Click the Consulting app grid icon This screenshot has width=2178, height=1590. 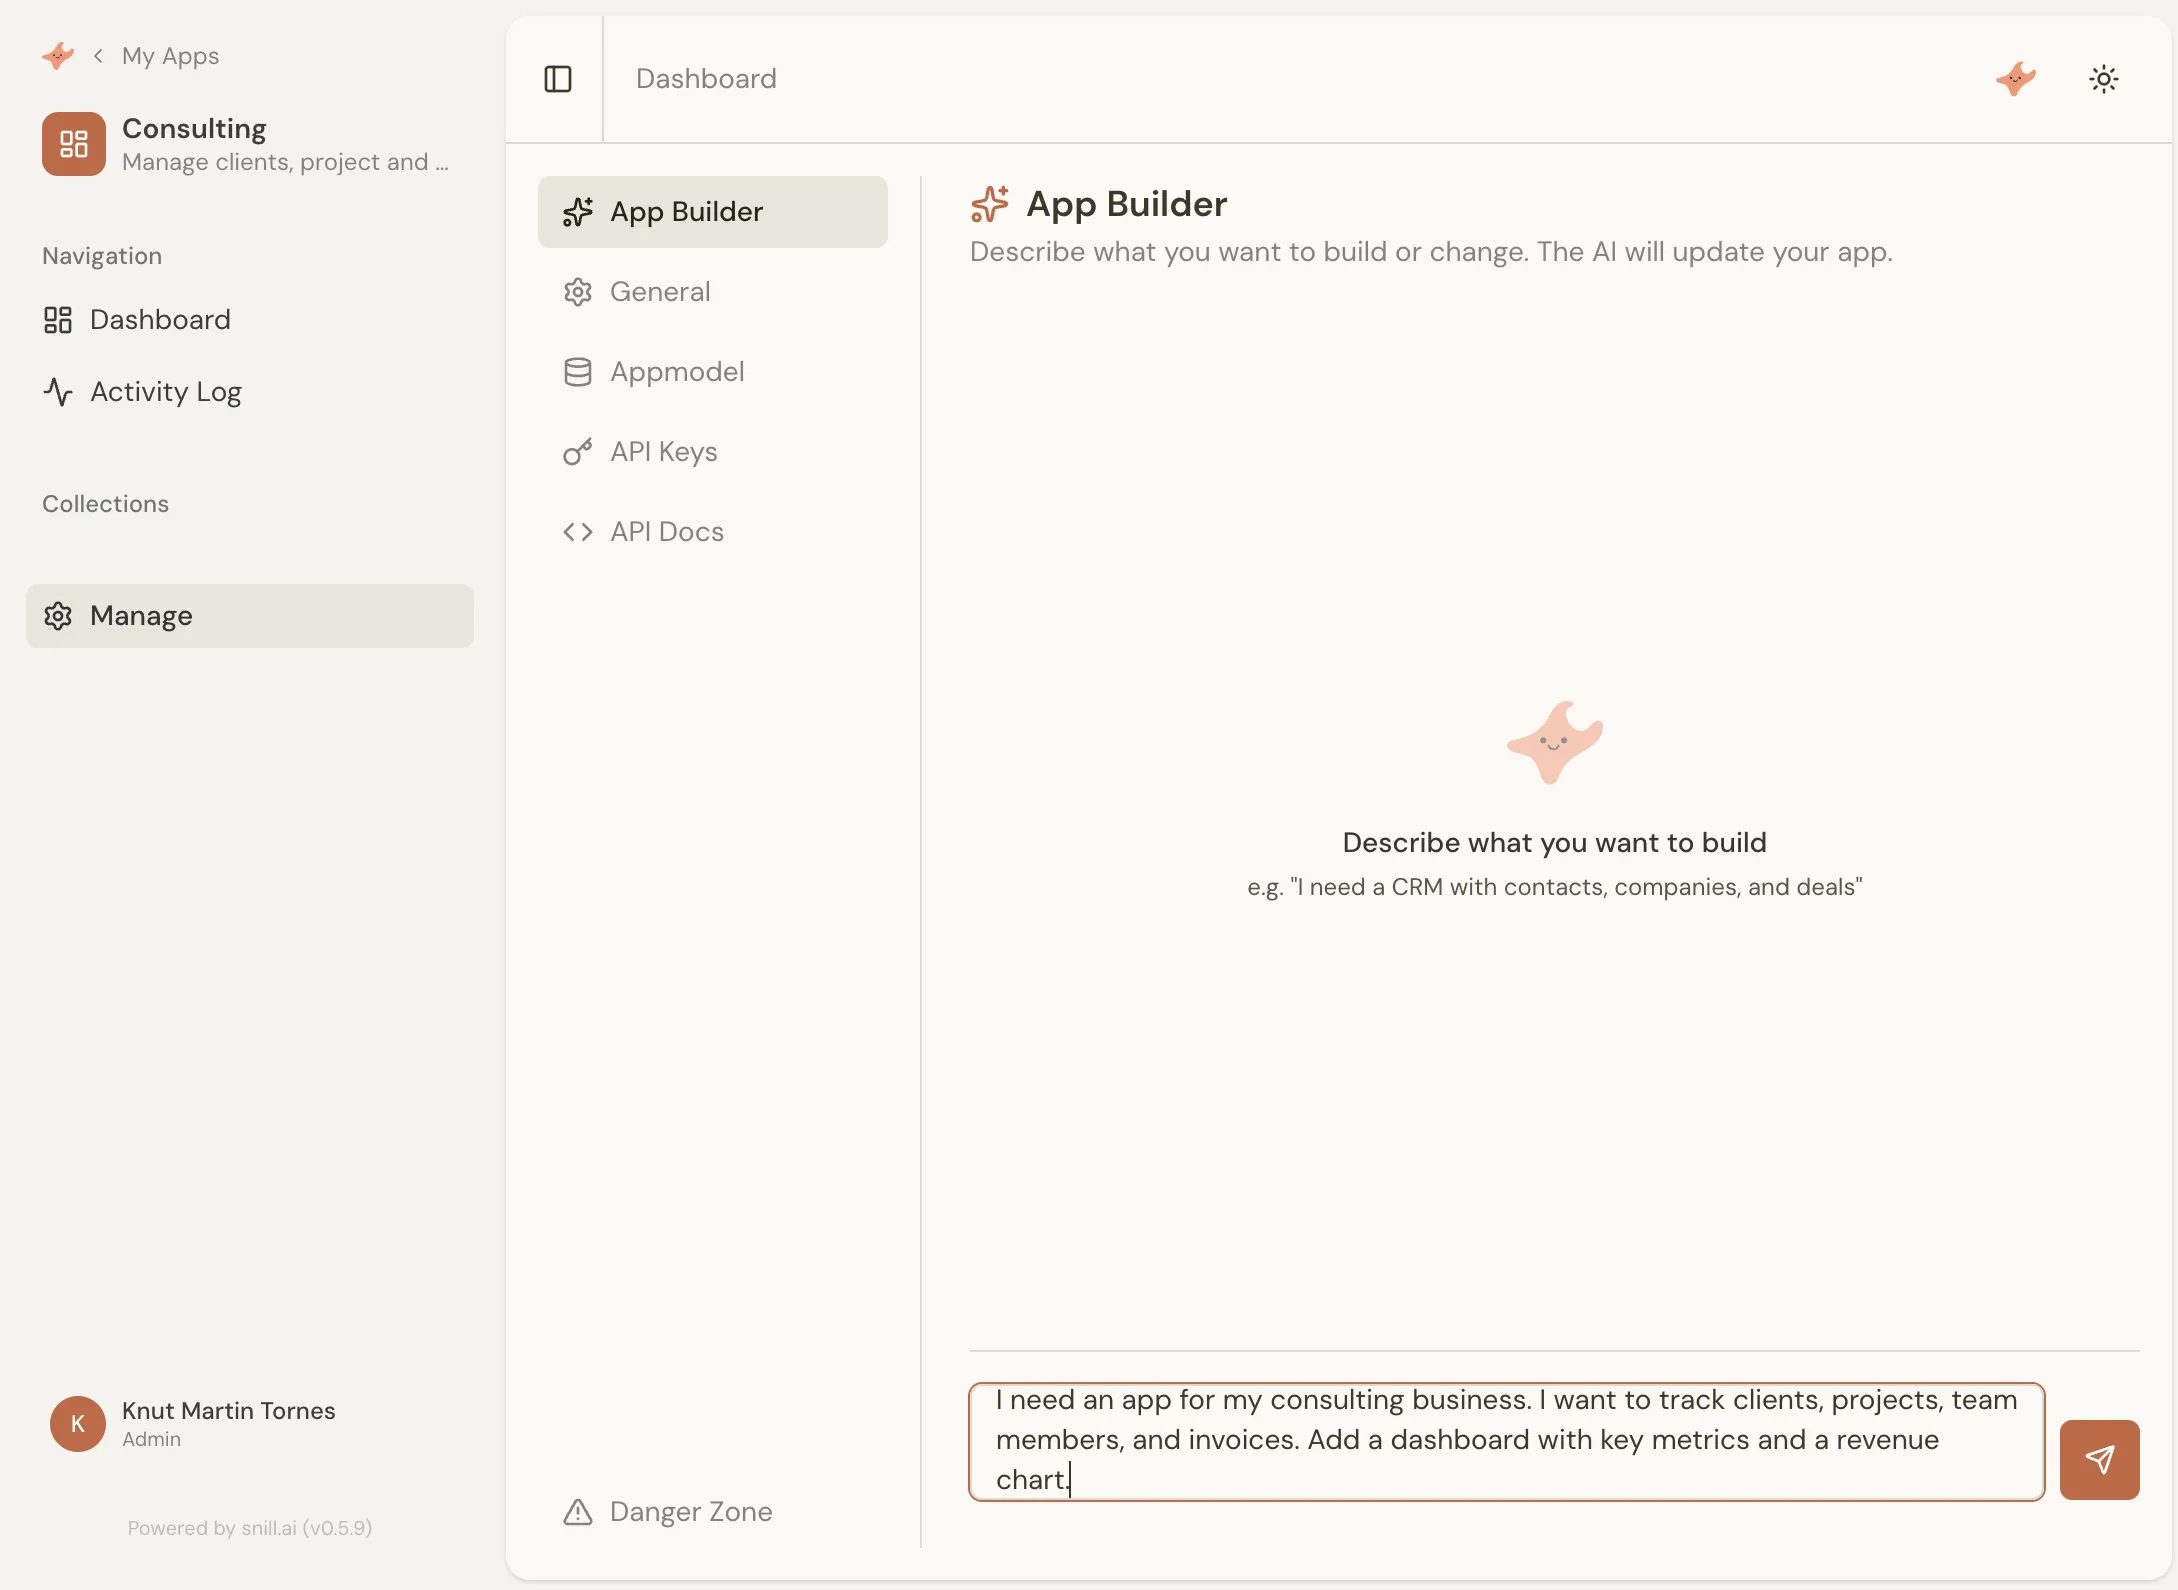pyautogui.click(x=72, y=144)
